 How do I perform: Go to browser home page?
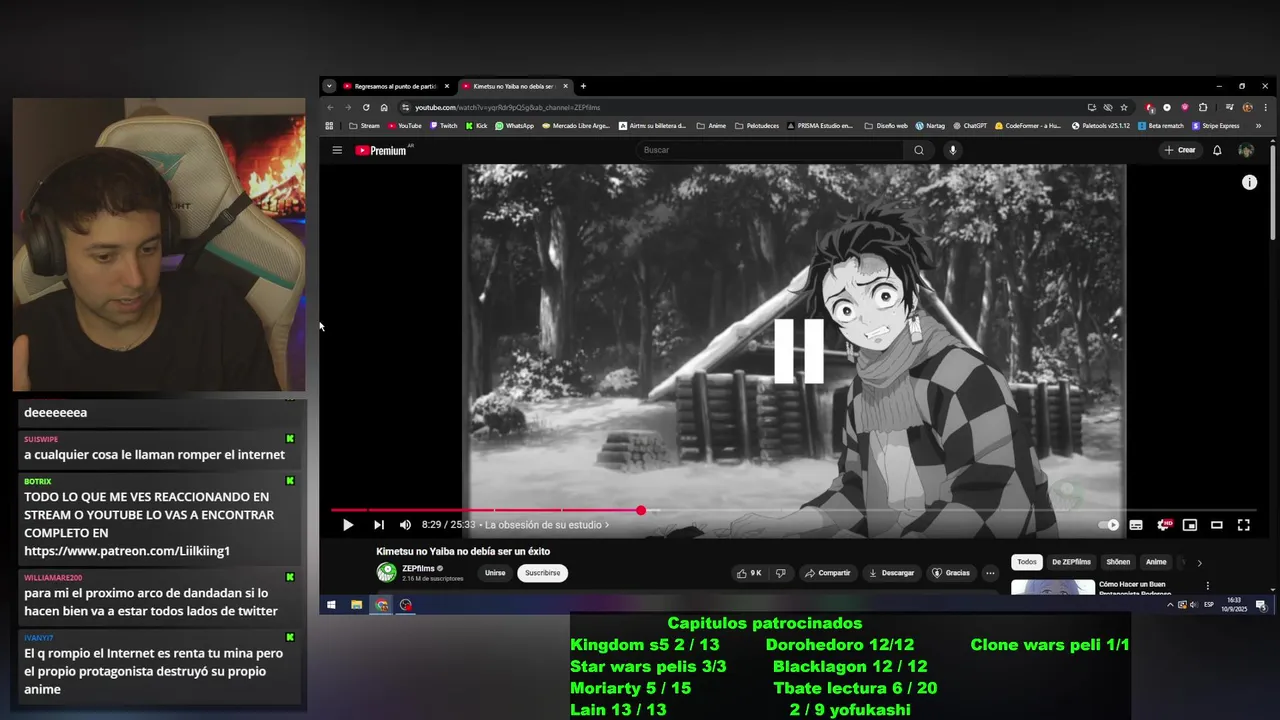[x=384, y=107]
